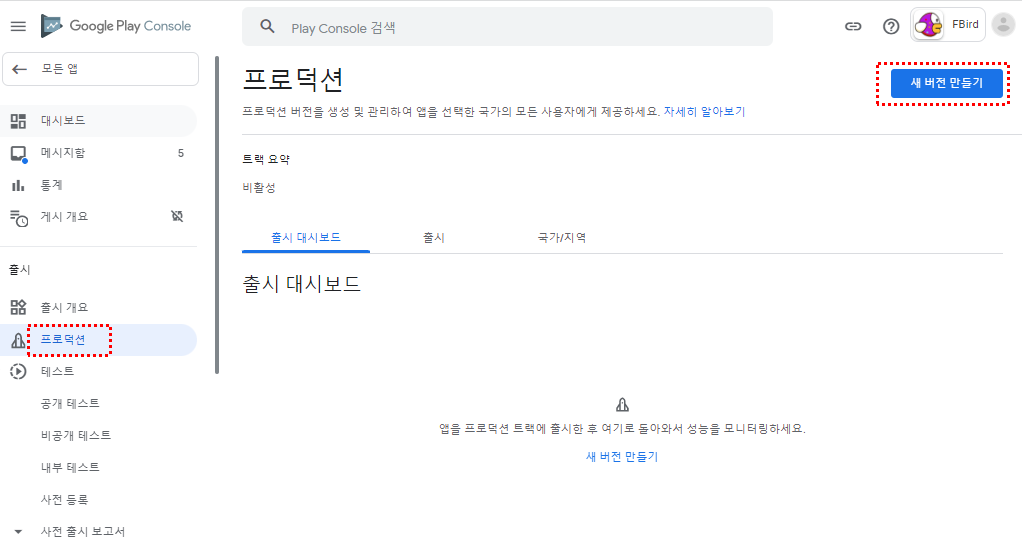Viewport: 1022px width, 546px height.
Task: Switch to the 국가/지역 tab
Action: point(562,238)
